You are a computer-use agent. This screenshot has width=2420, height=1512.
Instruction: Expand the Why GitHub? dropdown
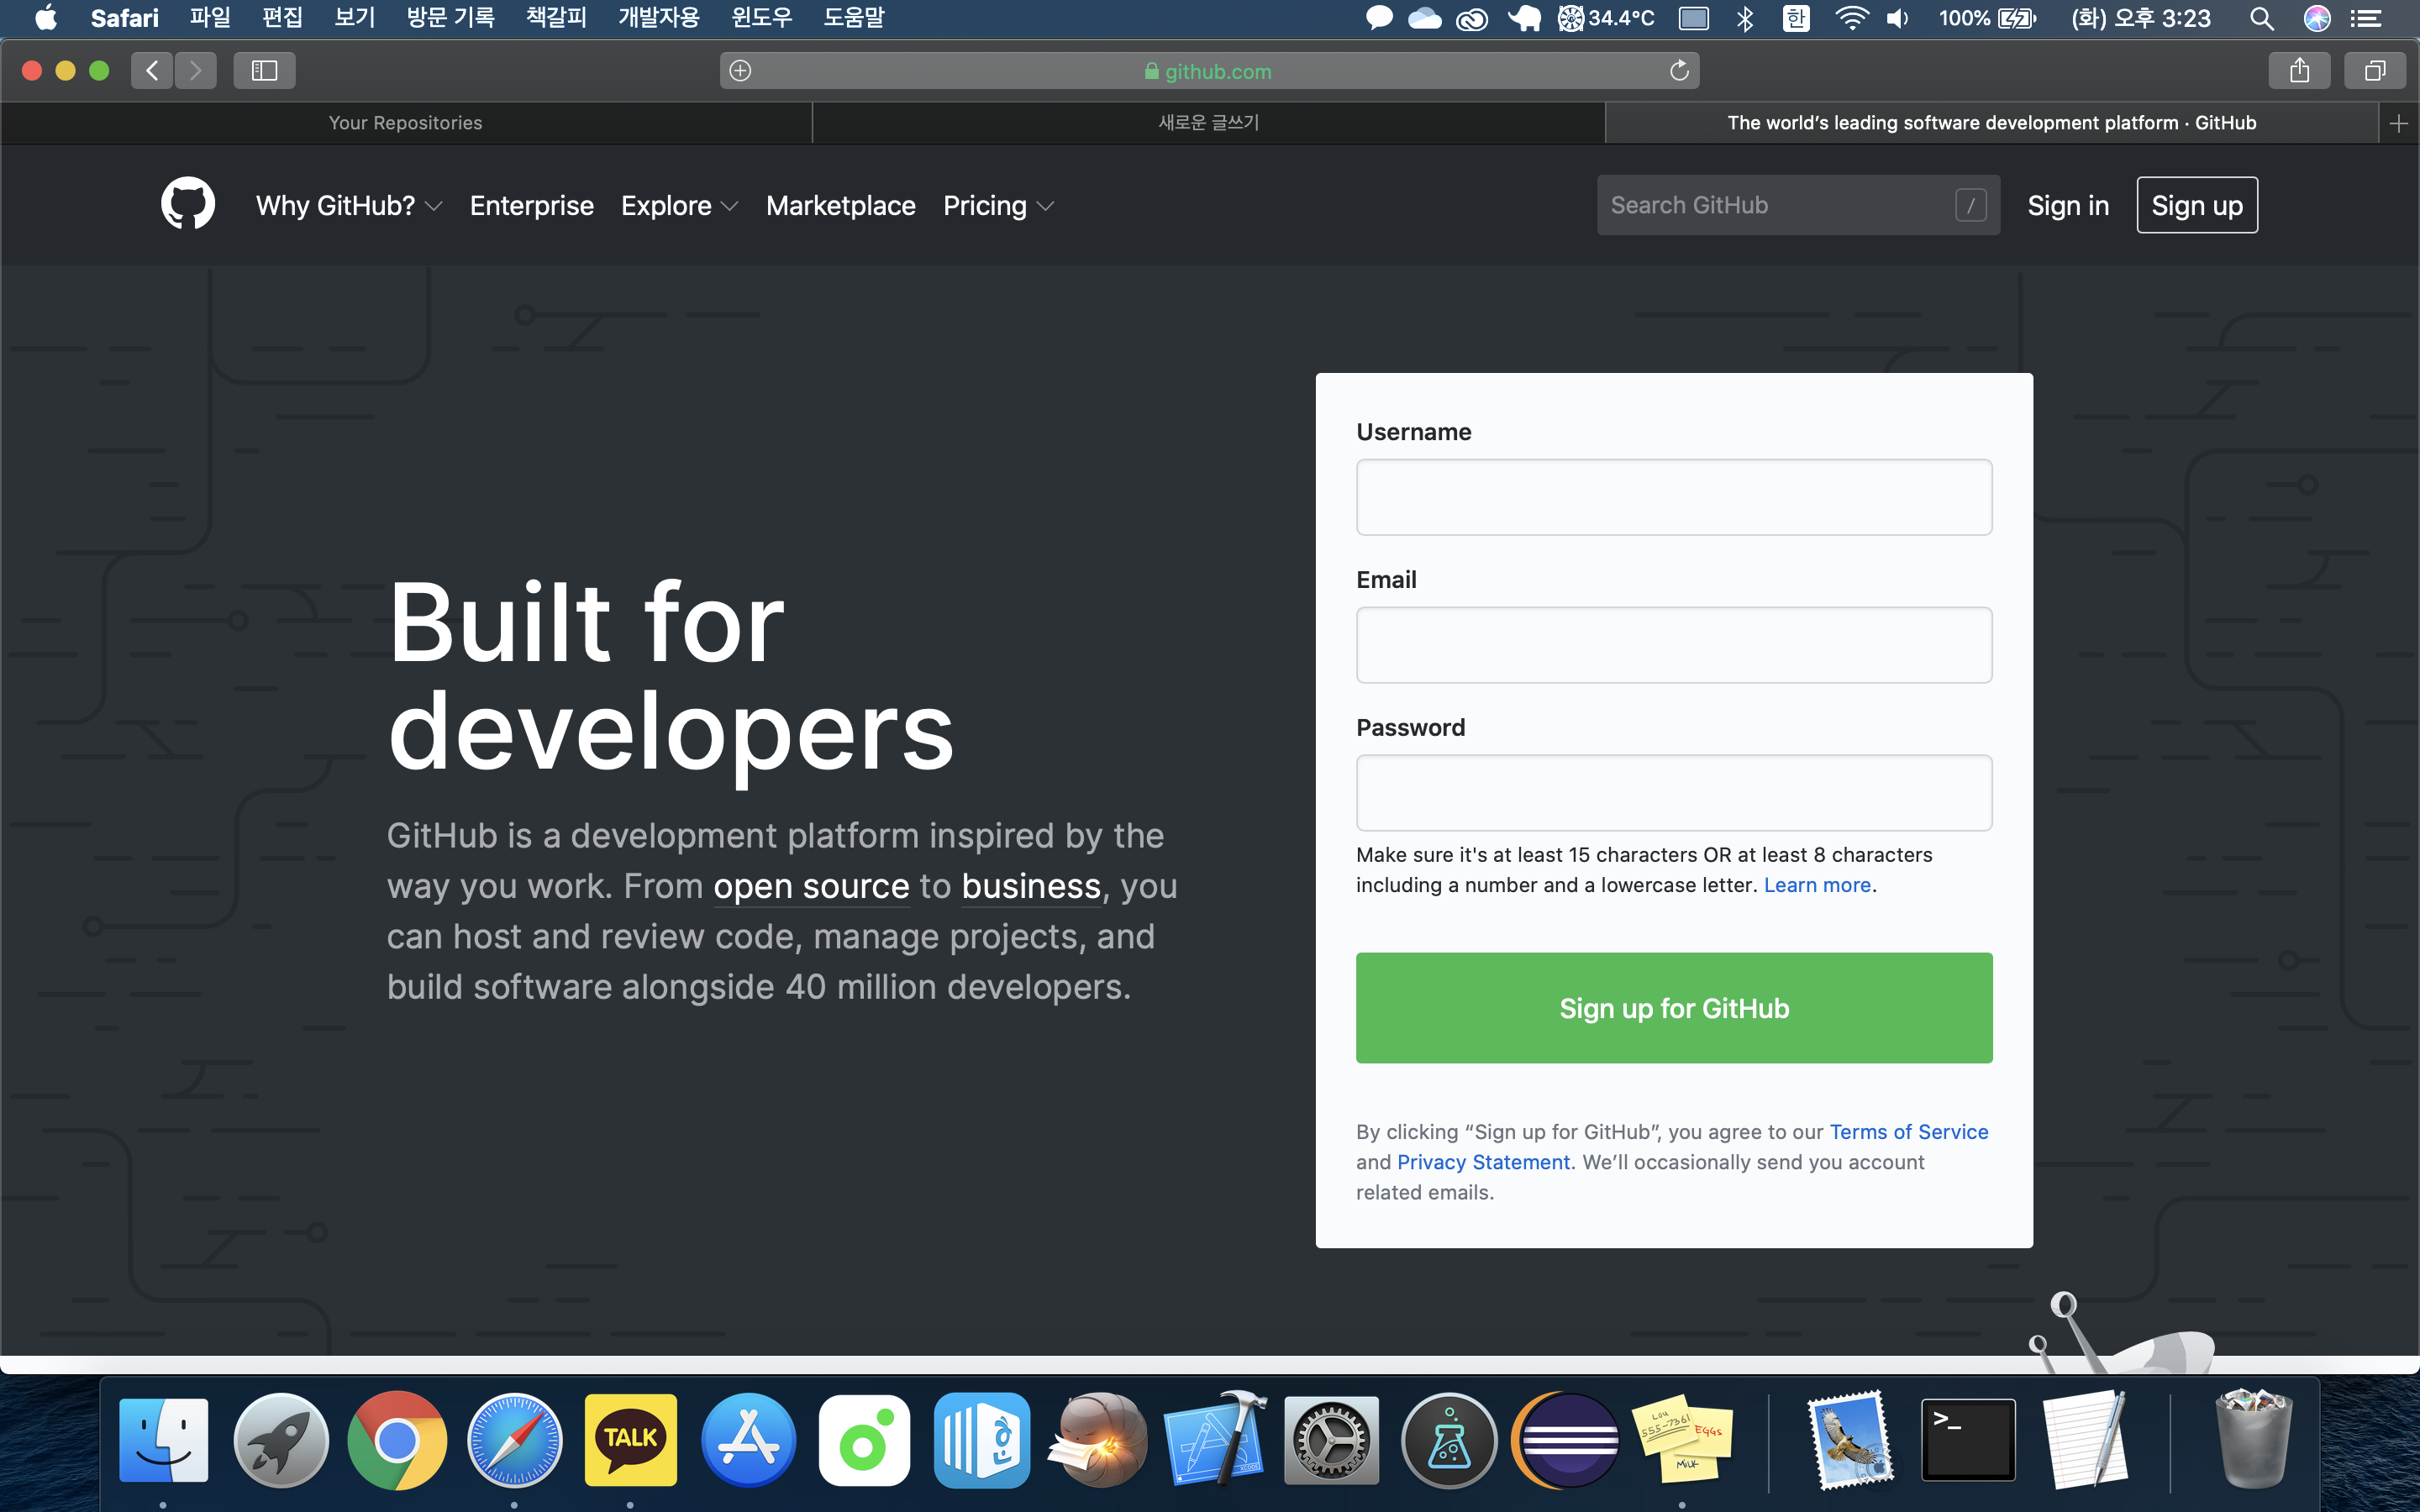[x=348, y=206]
